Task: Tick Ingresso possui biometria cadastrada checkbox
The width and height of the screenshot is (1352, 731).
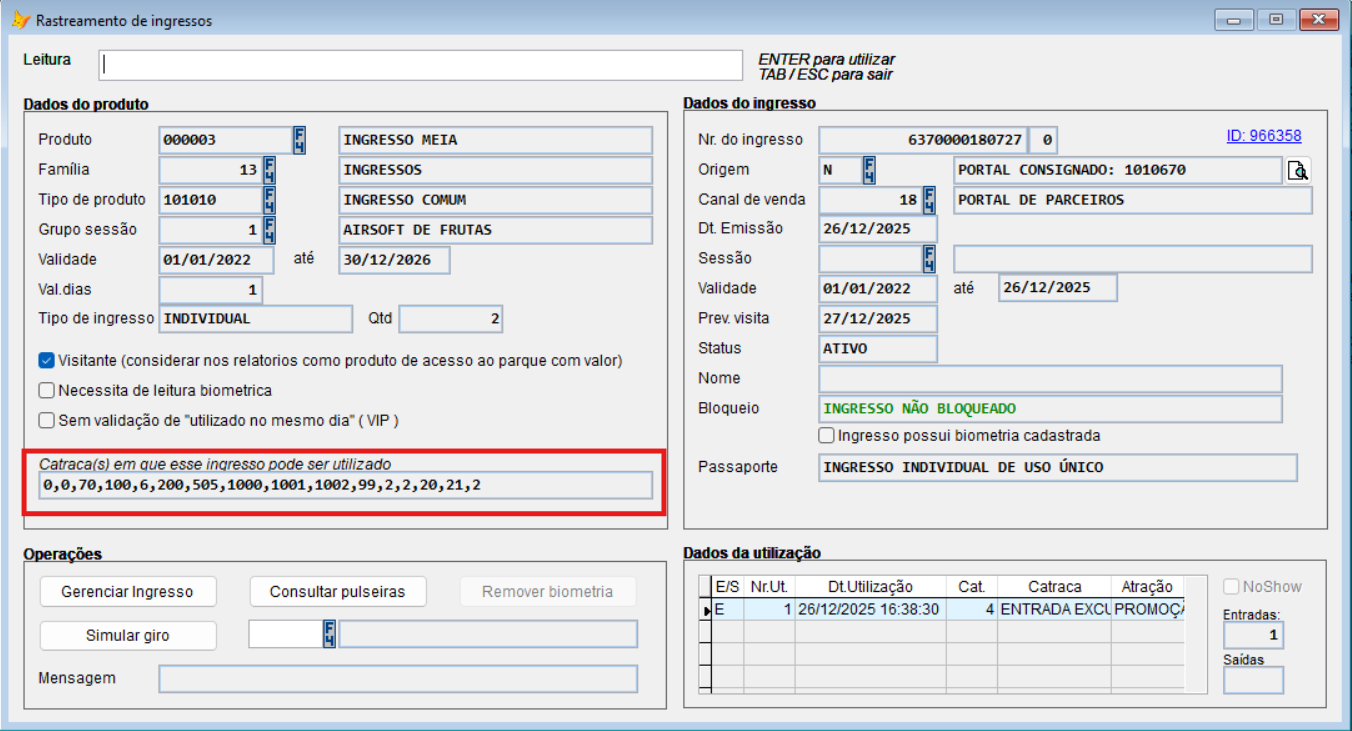Action: point(826,436)
